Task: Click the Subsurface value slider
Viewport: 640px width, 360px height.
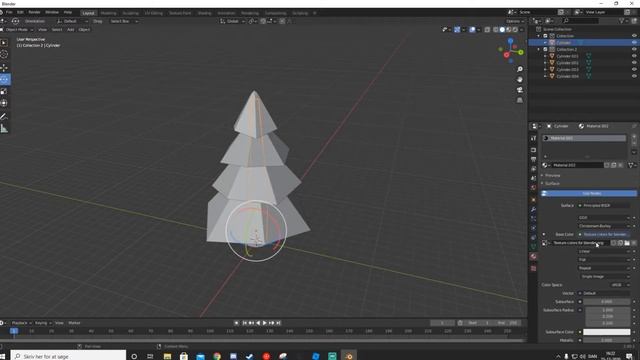Action: tap(607, 302)
